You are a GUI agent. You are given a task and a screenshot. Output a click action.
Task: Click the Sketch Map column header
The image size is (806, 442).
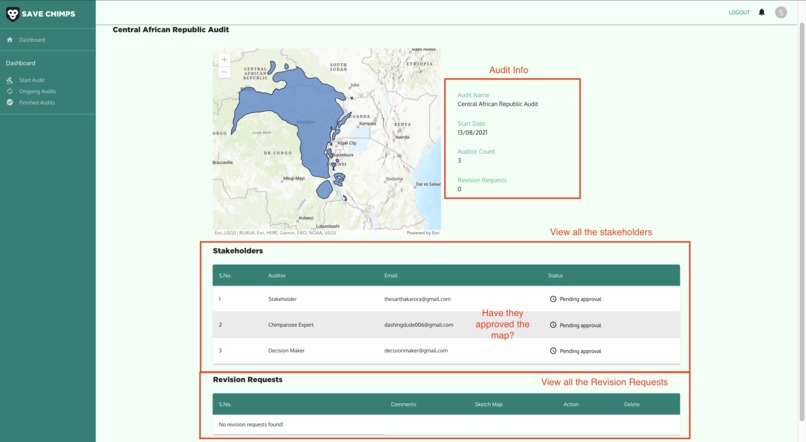click(x=488, y=404)
